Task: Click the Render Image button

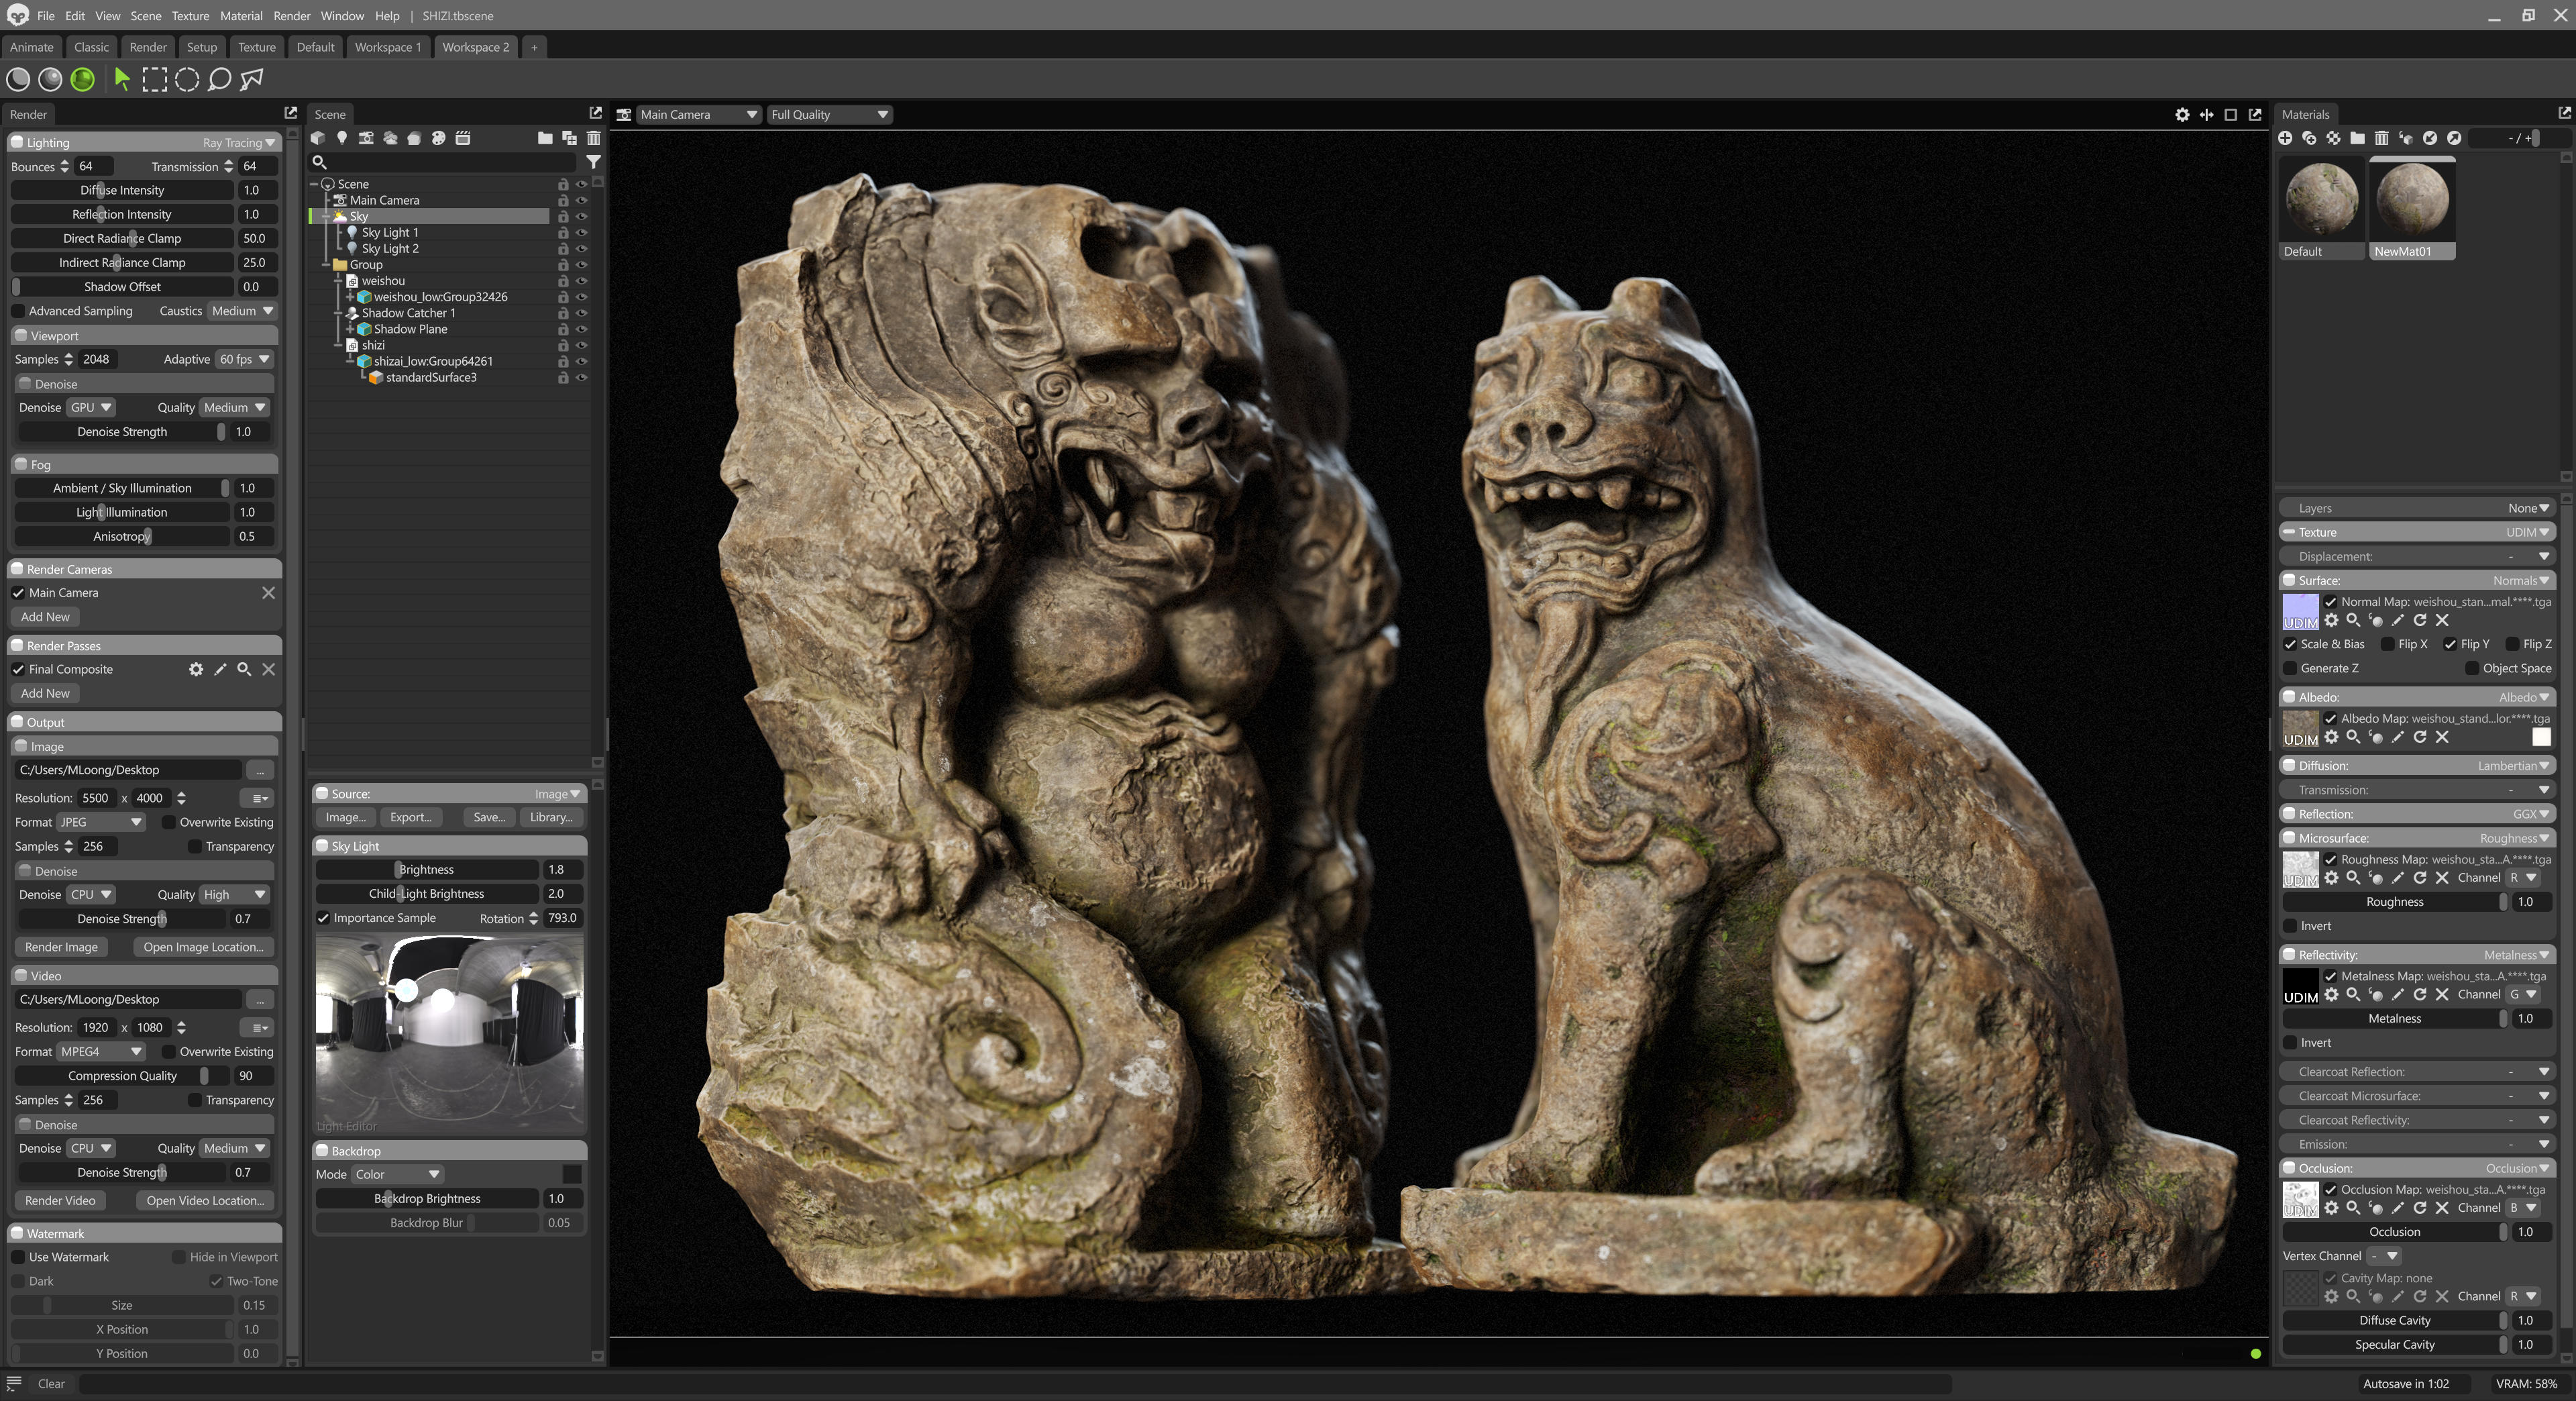Action: click(x=61, y=947)
